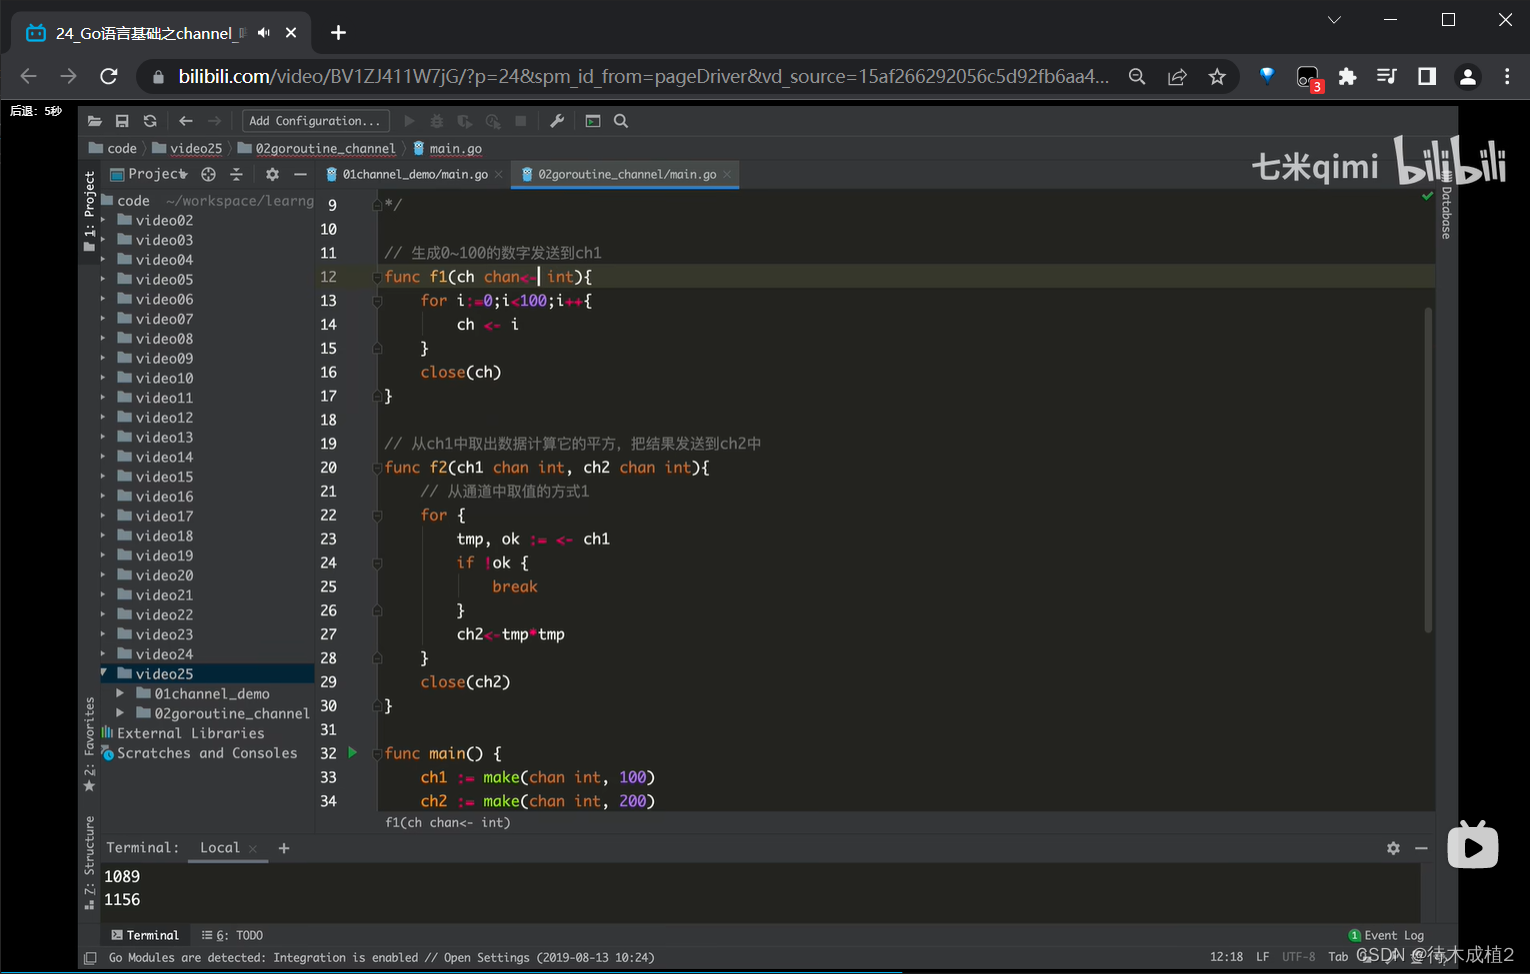Fold the if block at line 24
Screen dimensions: 1530x974
[x=377, y=563]
